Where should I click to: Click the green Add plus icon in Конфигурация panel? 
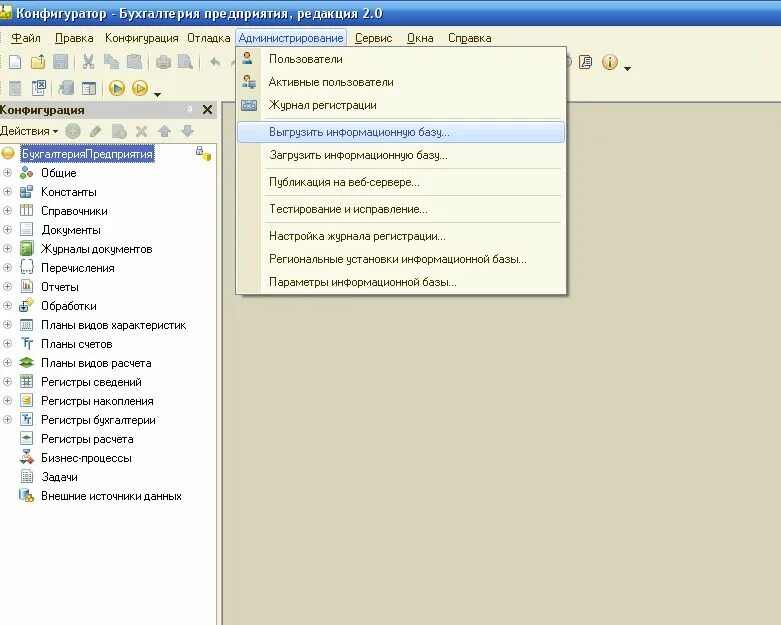[73, 131]
